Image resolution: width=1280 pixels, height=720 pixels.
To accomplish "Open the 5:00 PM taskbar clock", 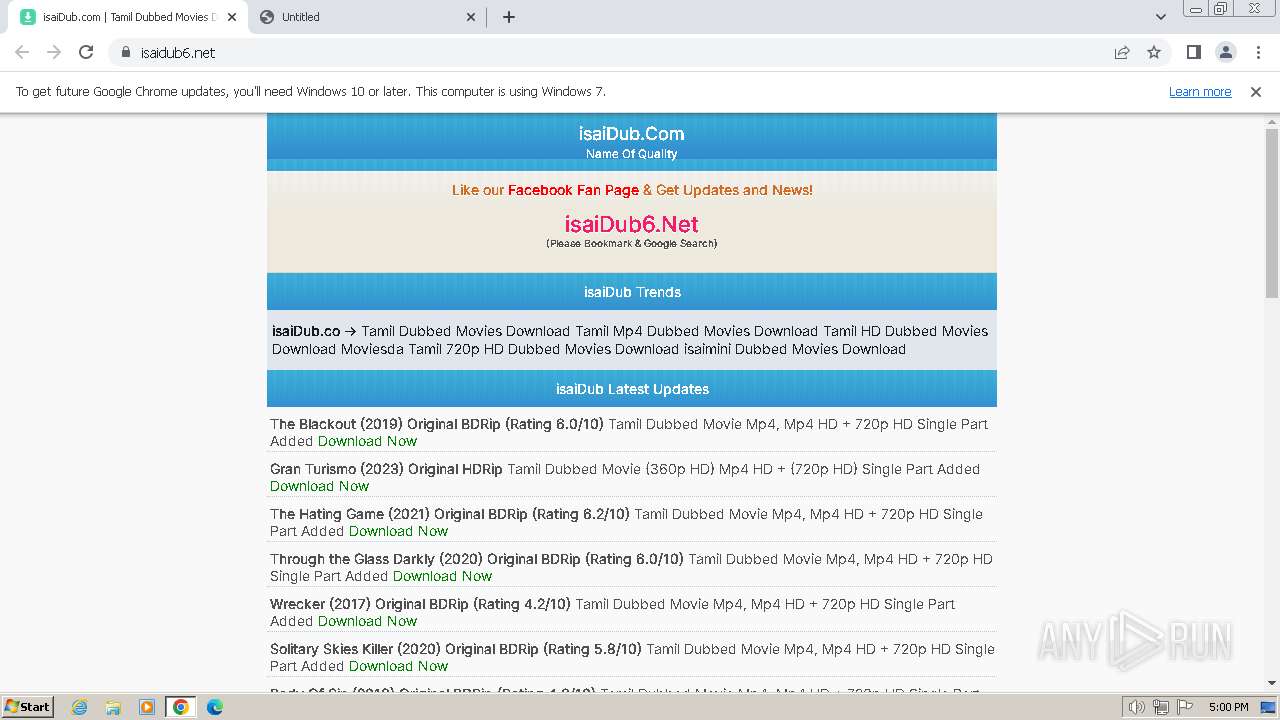I will tap(1228, 707).
